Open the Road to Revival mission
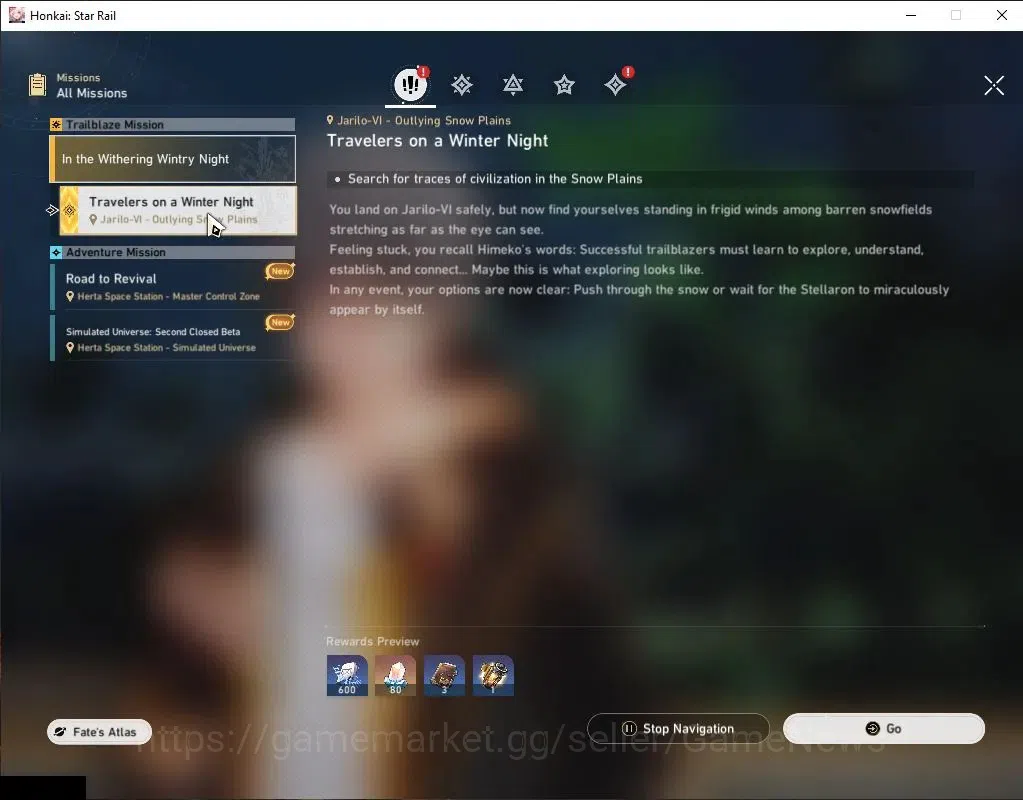 click(173, 286)
